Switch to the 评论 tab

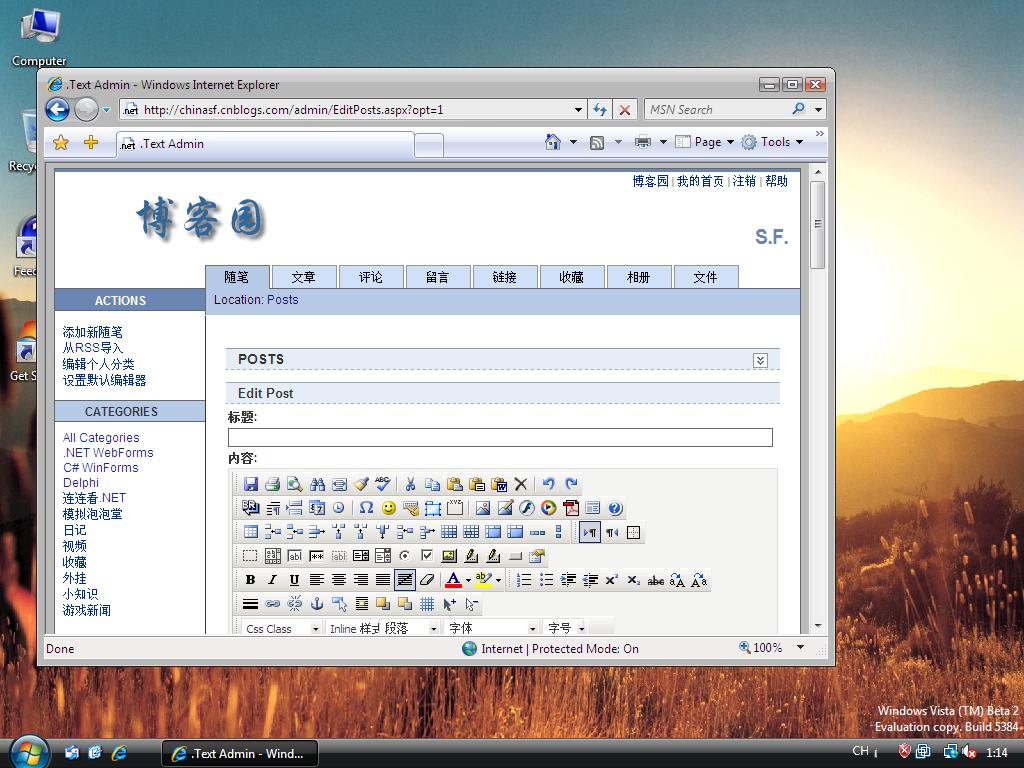click(x=371, y=277)
